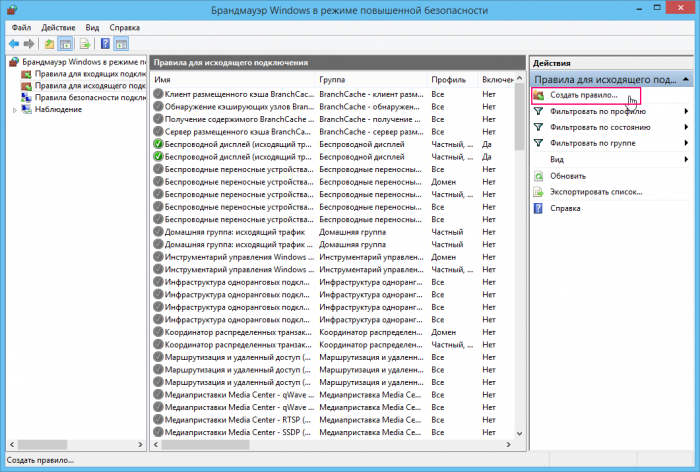Click the Forward arrow toolbar icon

29,44
